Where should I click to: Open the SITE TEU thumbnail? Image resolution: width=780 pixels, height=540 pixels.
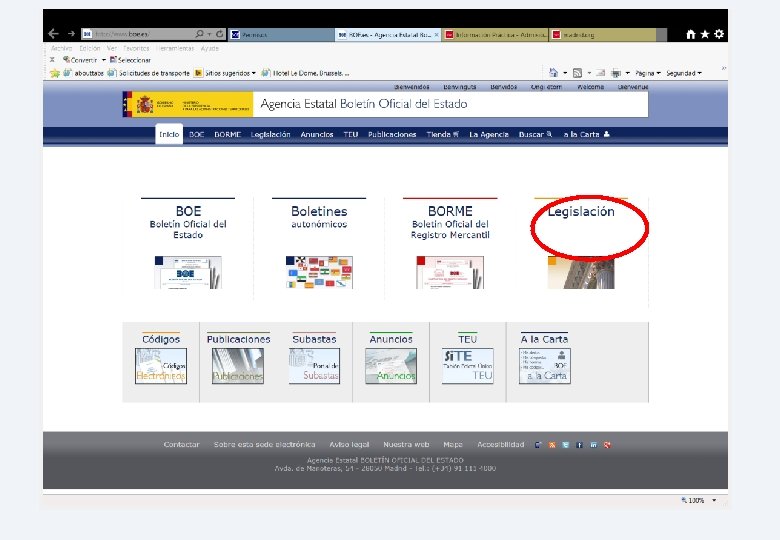coord(468,366)
